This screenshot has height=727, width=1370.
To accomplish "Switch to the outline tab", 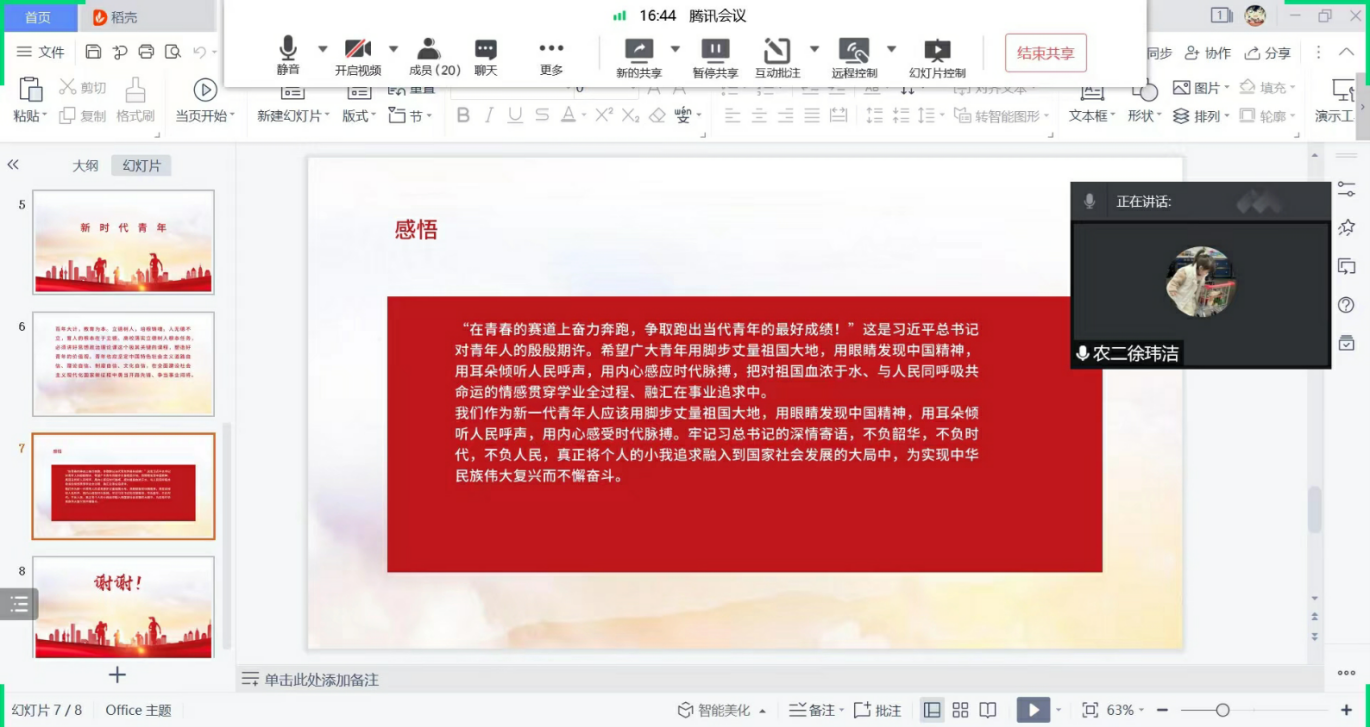I will tap(85, 166).
